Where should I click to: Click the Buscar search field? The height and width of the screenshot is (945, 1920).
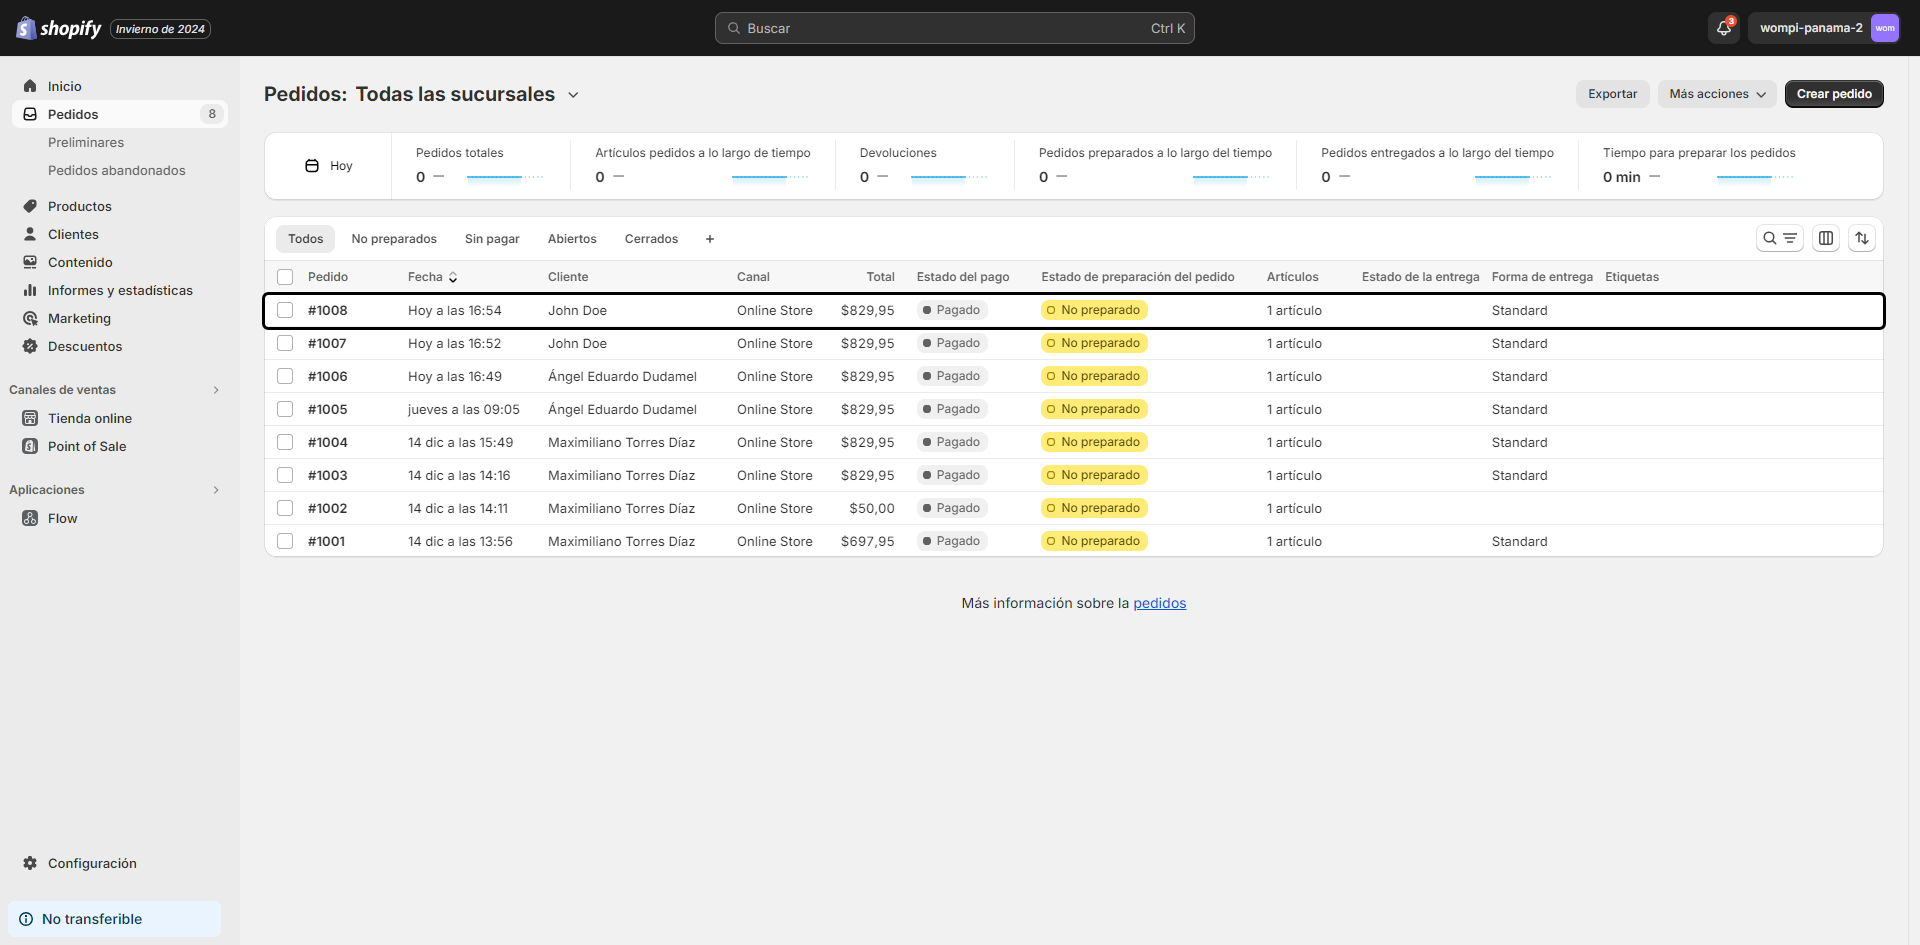(x=953, y=28)
